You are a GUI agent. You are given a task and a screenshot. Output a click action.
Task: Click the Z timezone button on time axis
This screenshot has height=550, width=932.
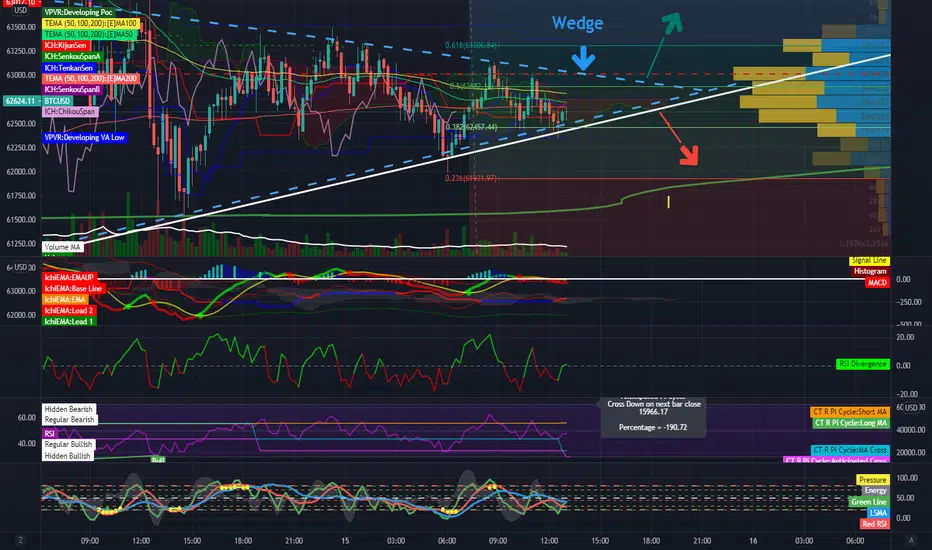[x=21, y=540]
